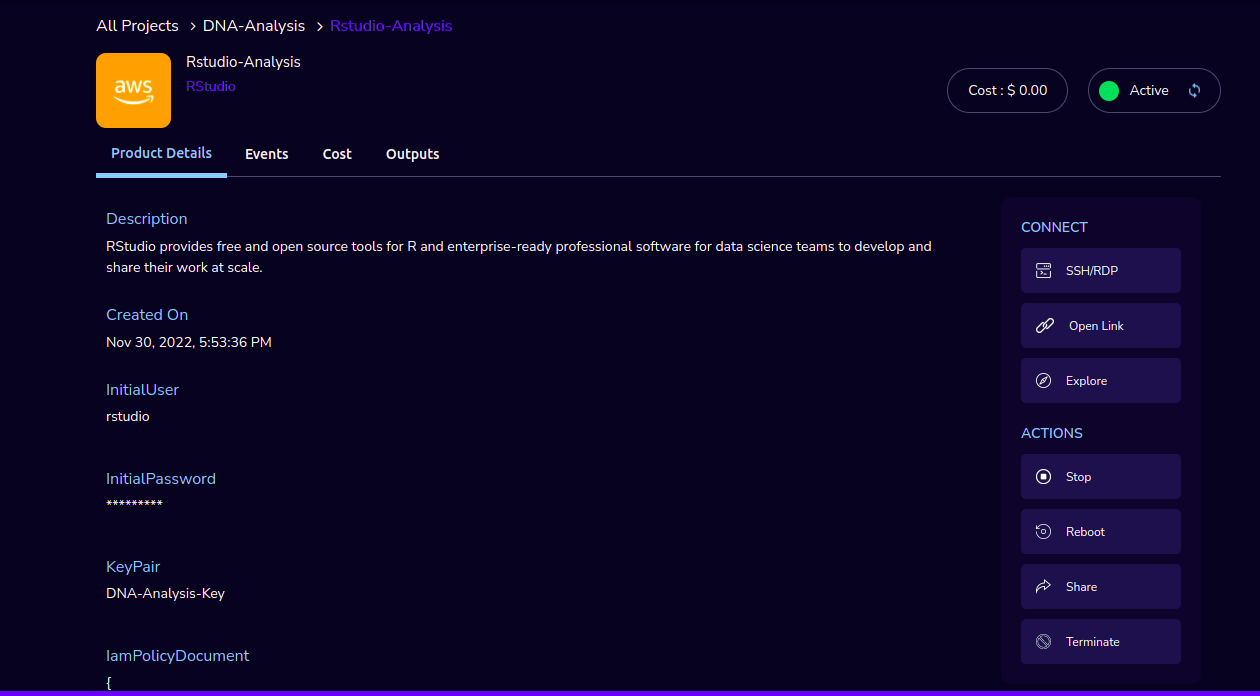Click the Active status pill

pos(1154,91)
